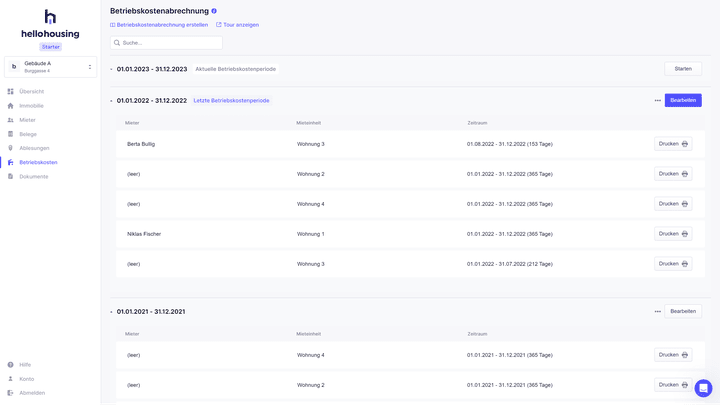Click Starten for the 2023 period
720x405 pixels.
point(683,69)
